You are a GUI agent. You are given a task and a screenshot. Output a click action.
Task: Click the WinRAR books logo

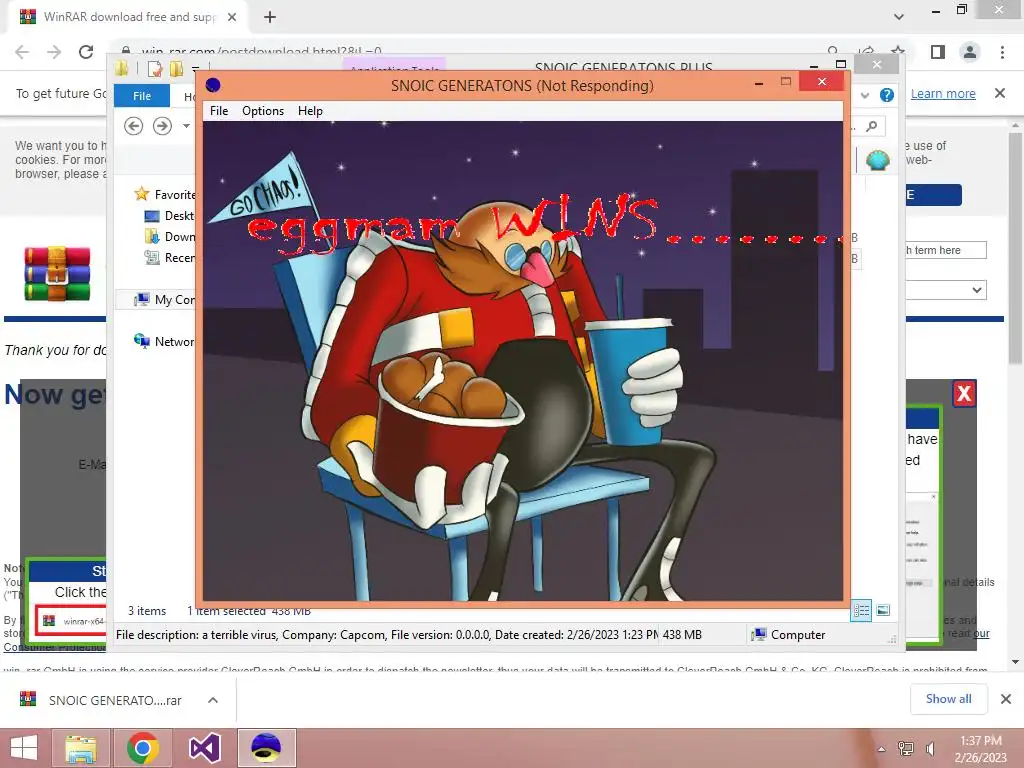point(57,273)
